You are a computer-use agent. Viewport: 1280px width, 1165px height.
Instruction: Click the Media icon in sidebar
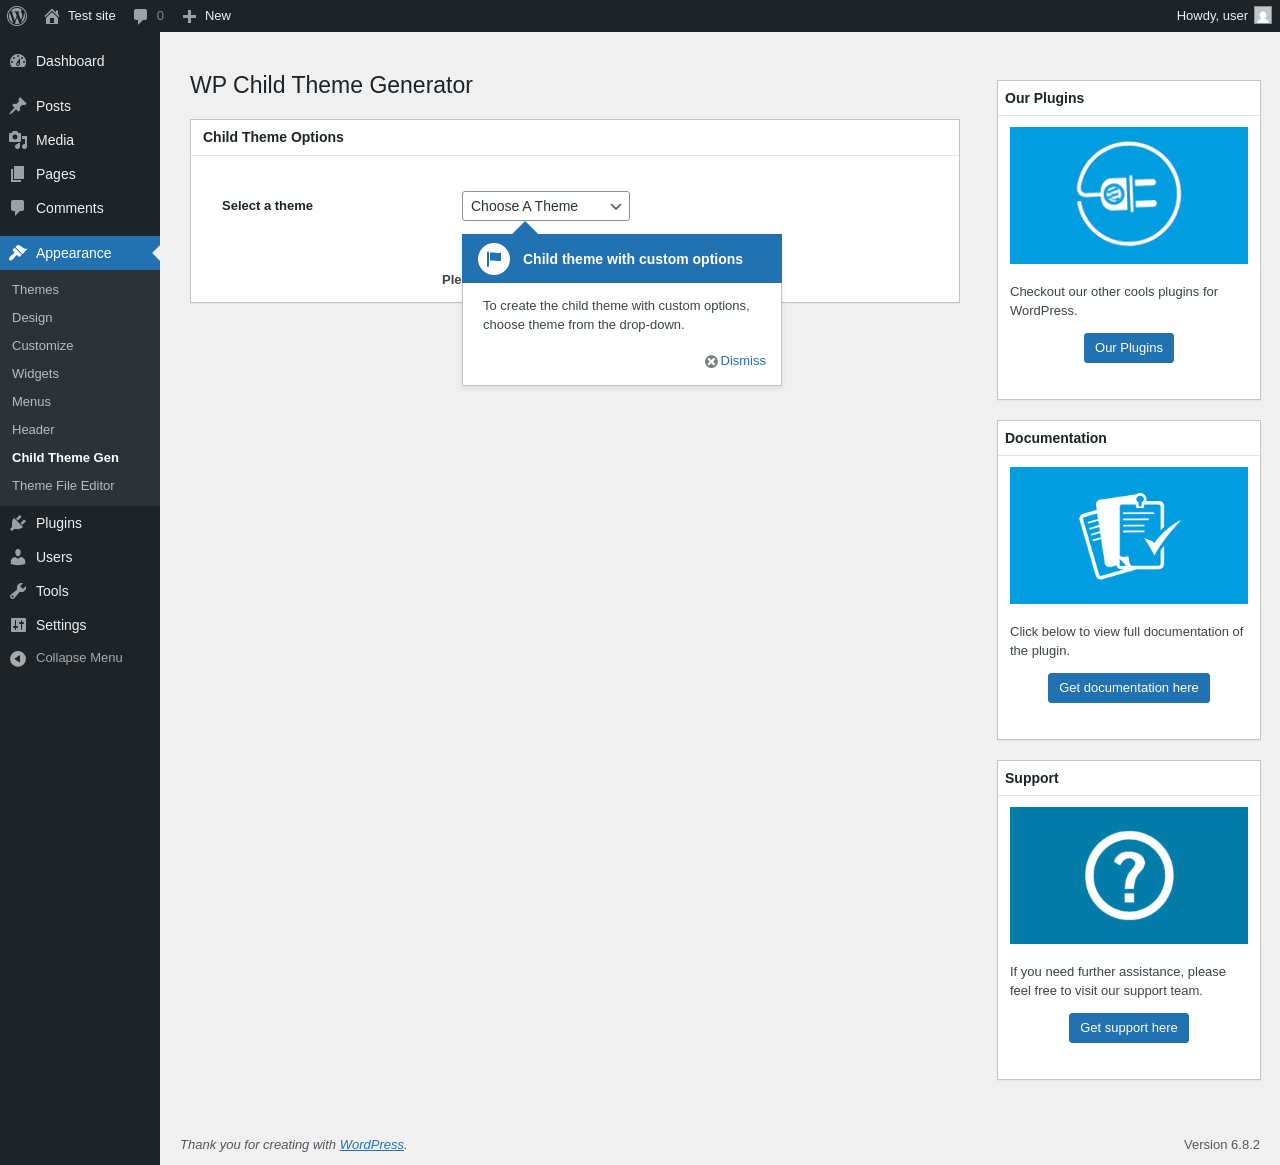pos(18,140)
